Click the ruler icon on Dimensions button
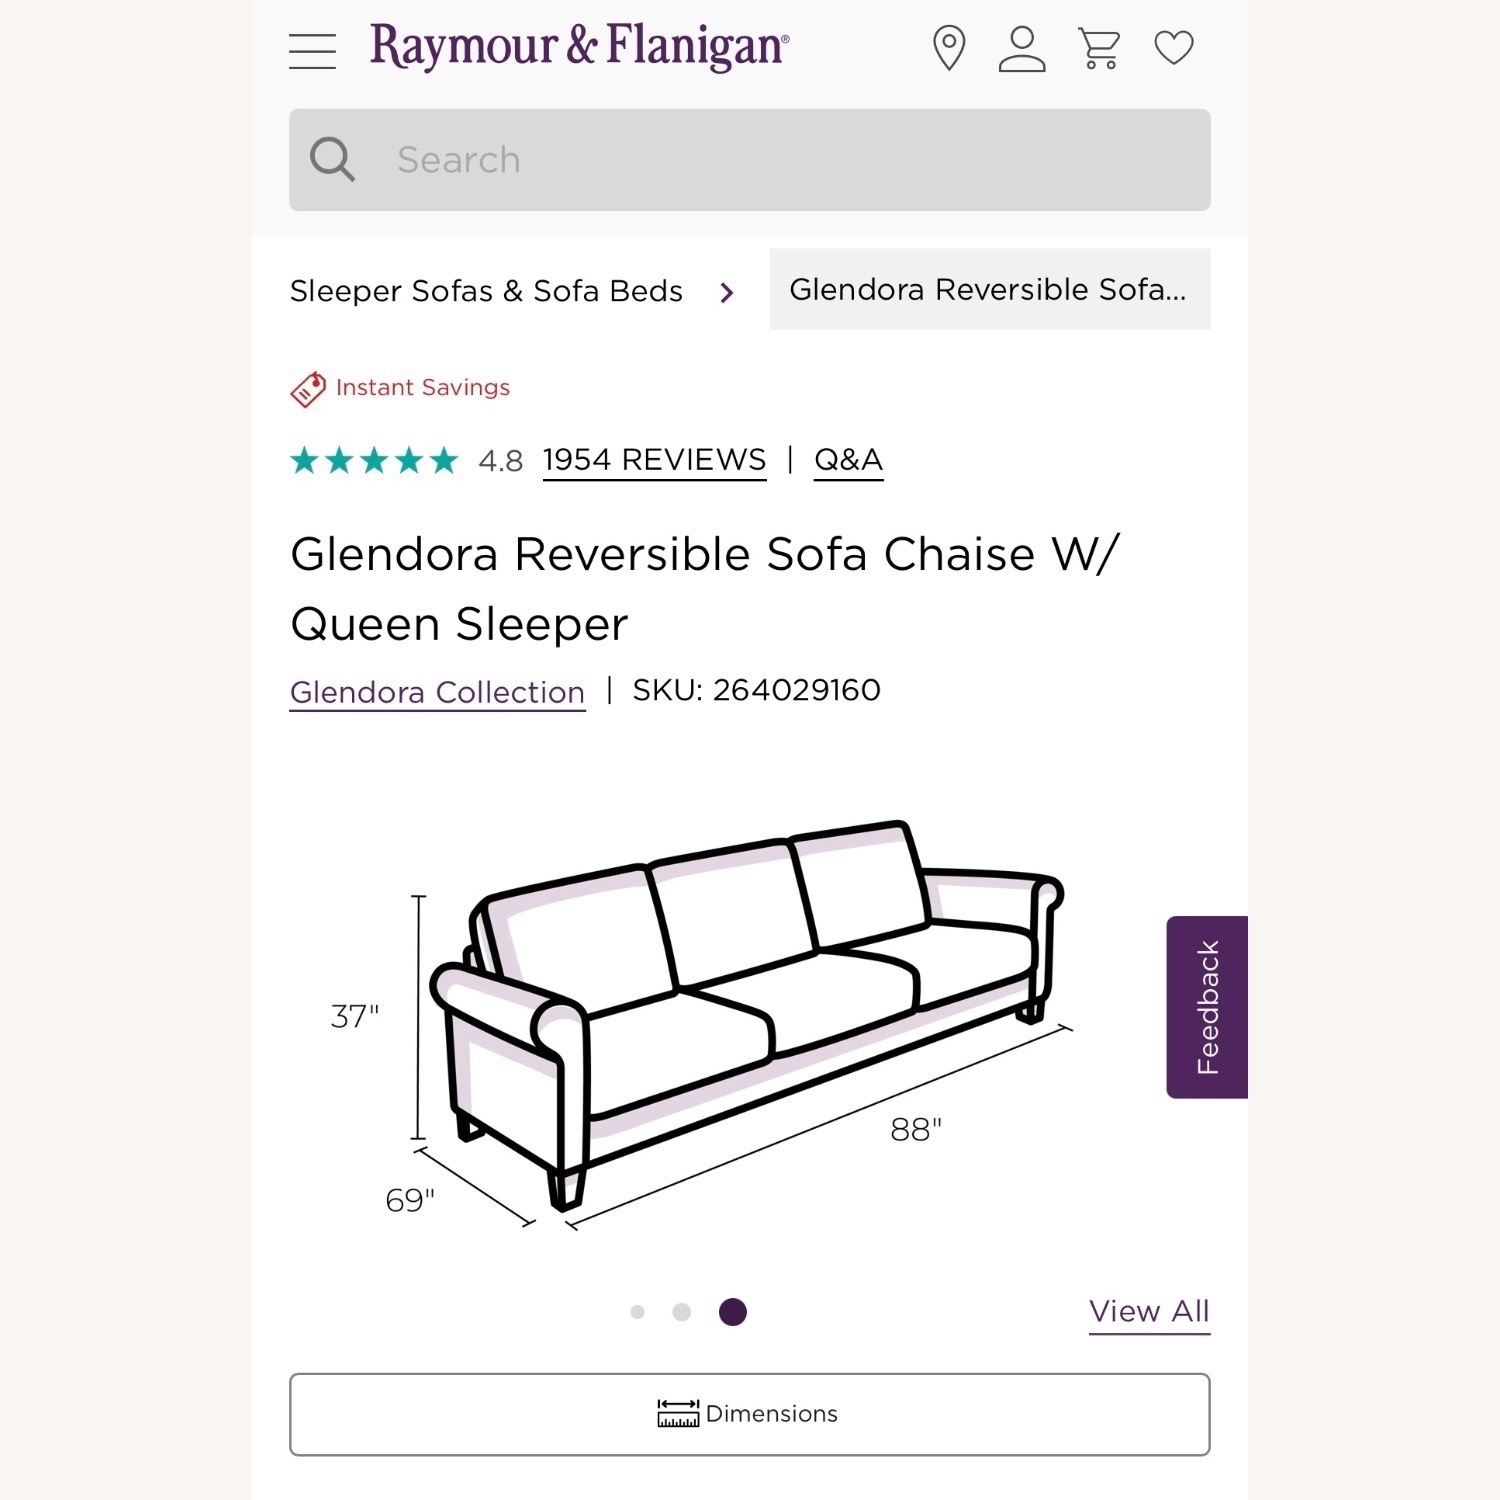 pyautogui.click(x=676, y=1413)
